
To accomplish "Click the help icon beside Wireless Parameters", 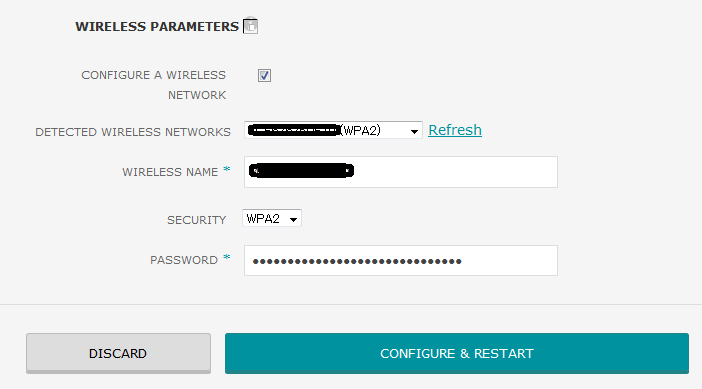I will click(250, 26).
